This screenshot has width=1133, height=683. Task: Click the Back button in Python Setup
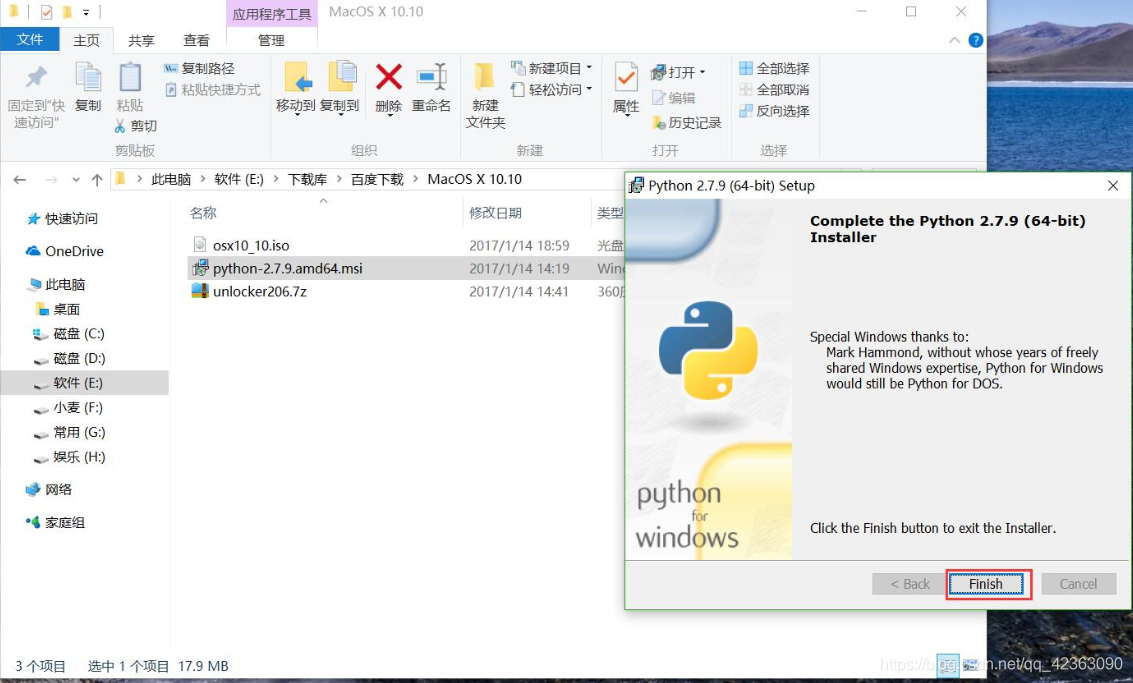coord(910,584)
